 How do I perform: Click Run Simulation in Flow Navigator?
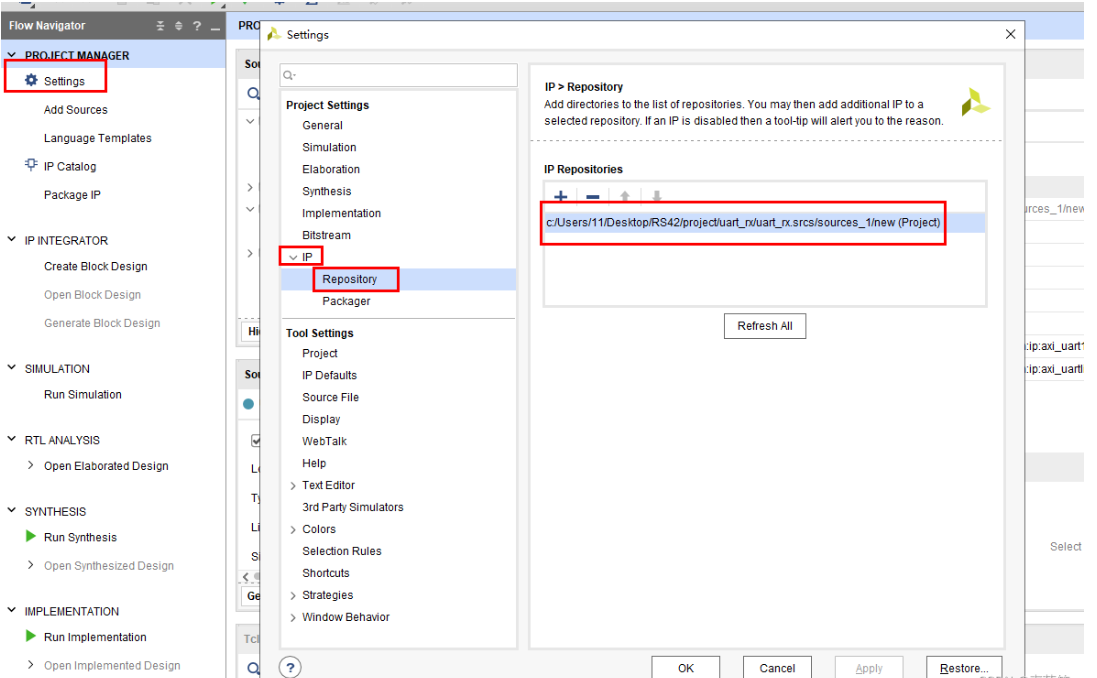(x=83, y=394)
